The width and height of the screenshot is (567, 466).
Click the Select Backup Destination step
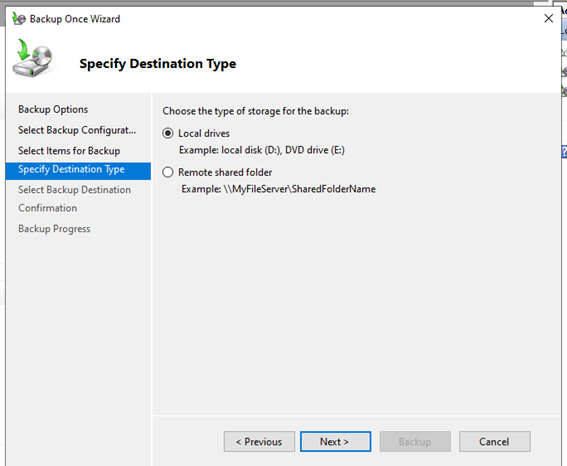tap(74, 190)
